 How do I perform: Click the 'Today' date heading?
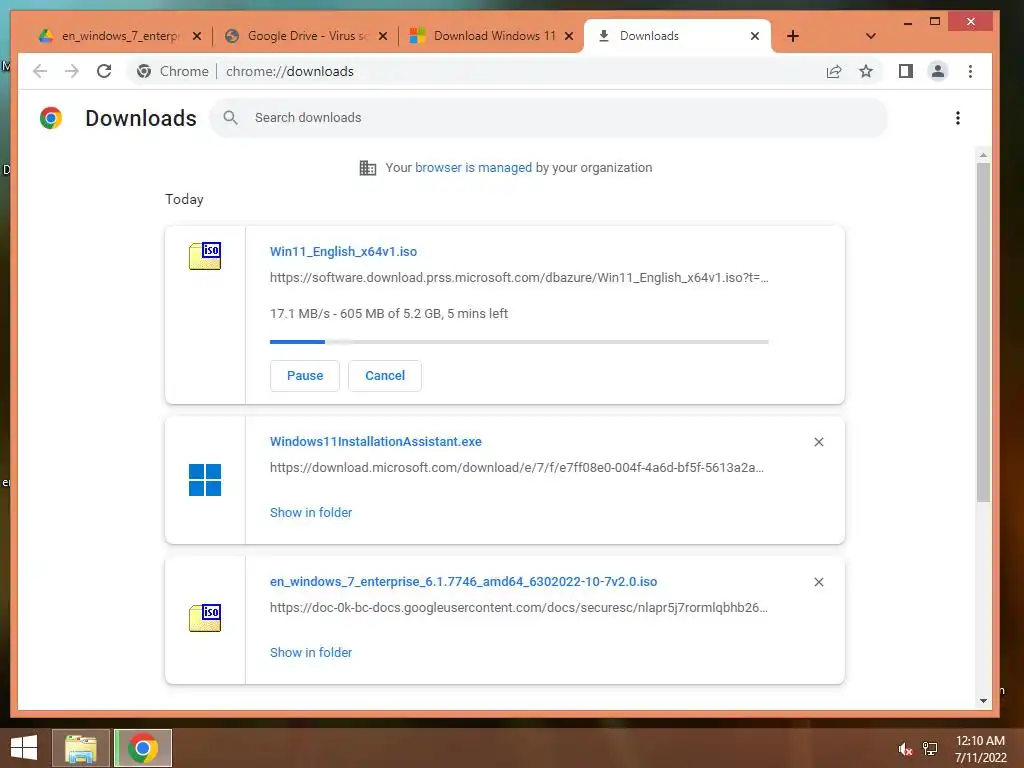(x=184, y=199)
